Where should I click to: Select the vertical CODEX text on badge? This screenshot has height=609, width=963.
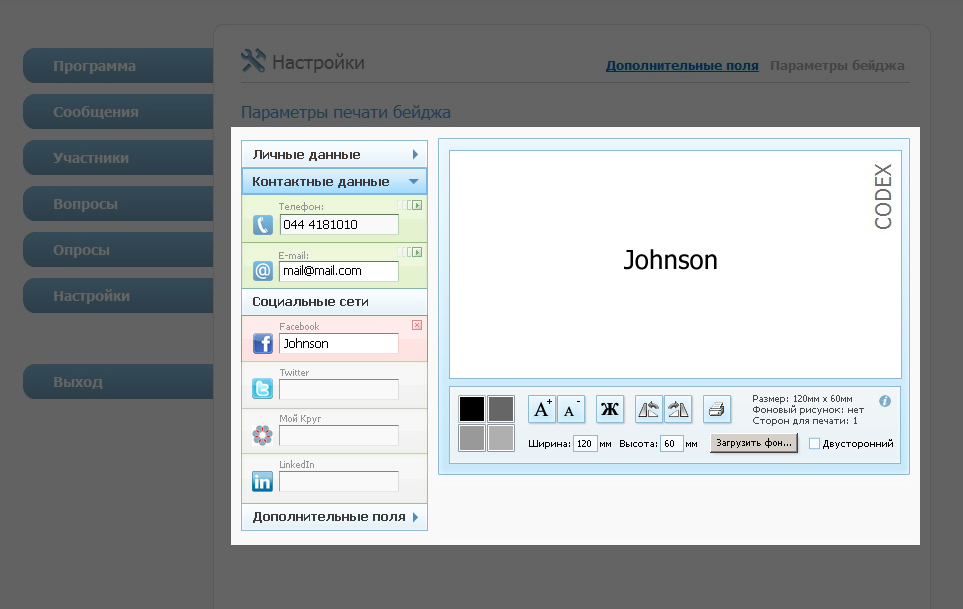883,196
